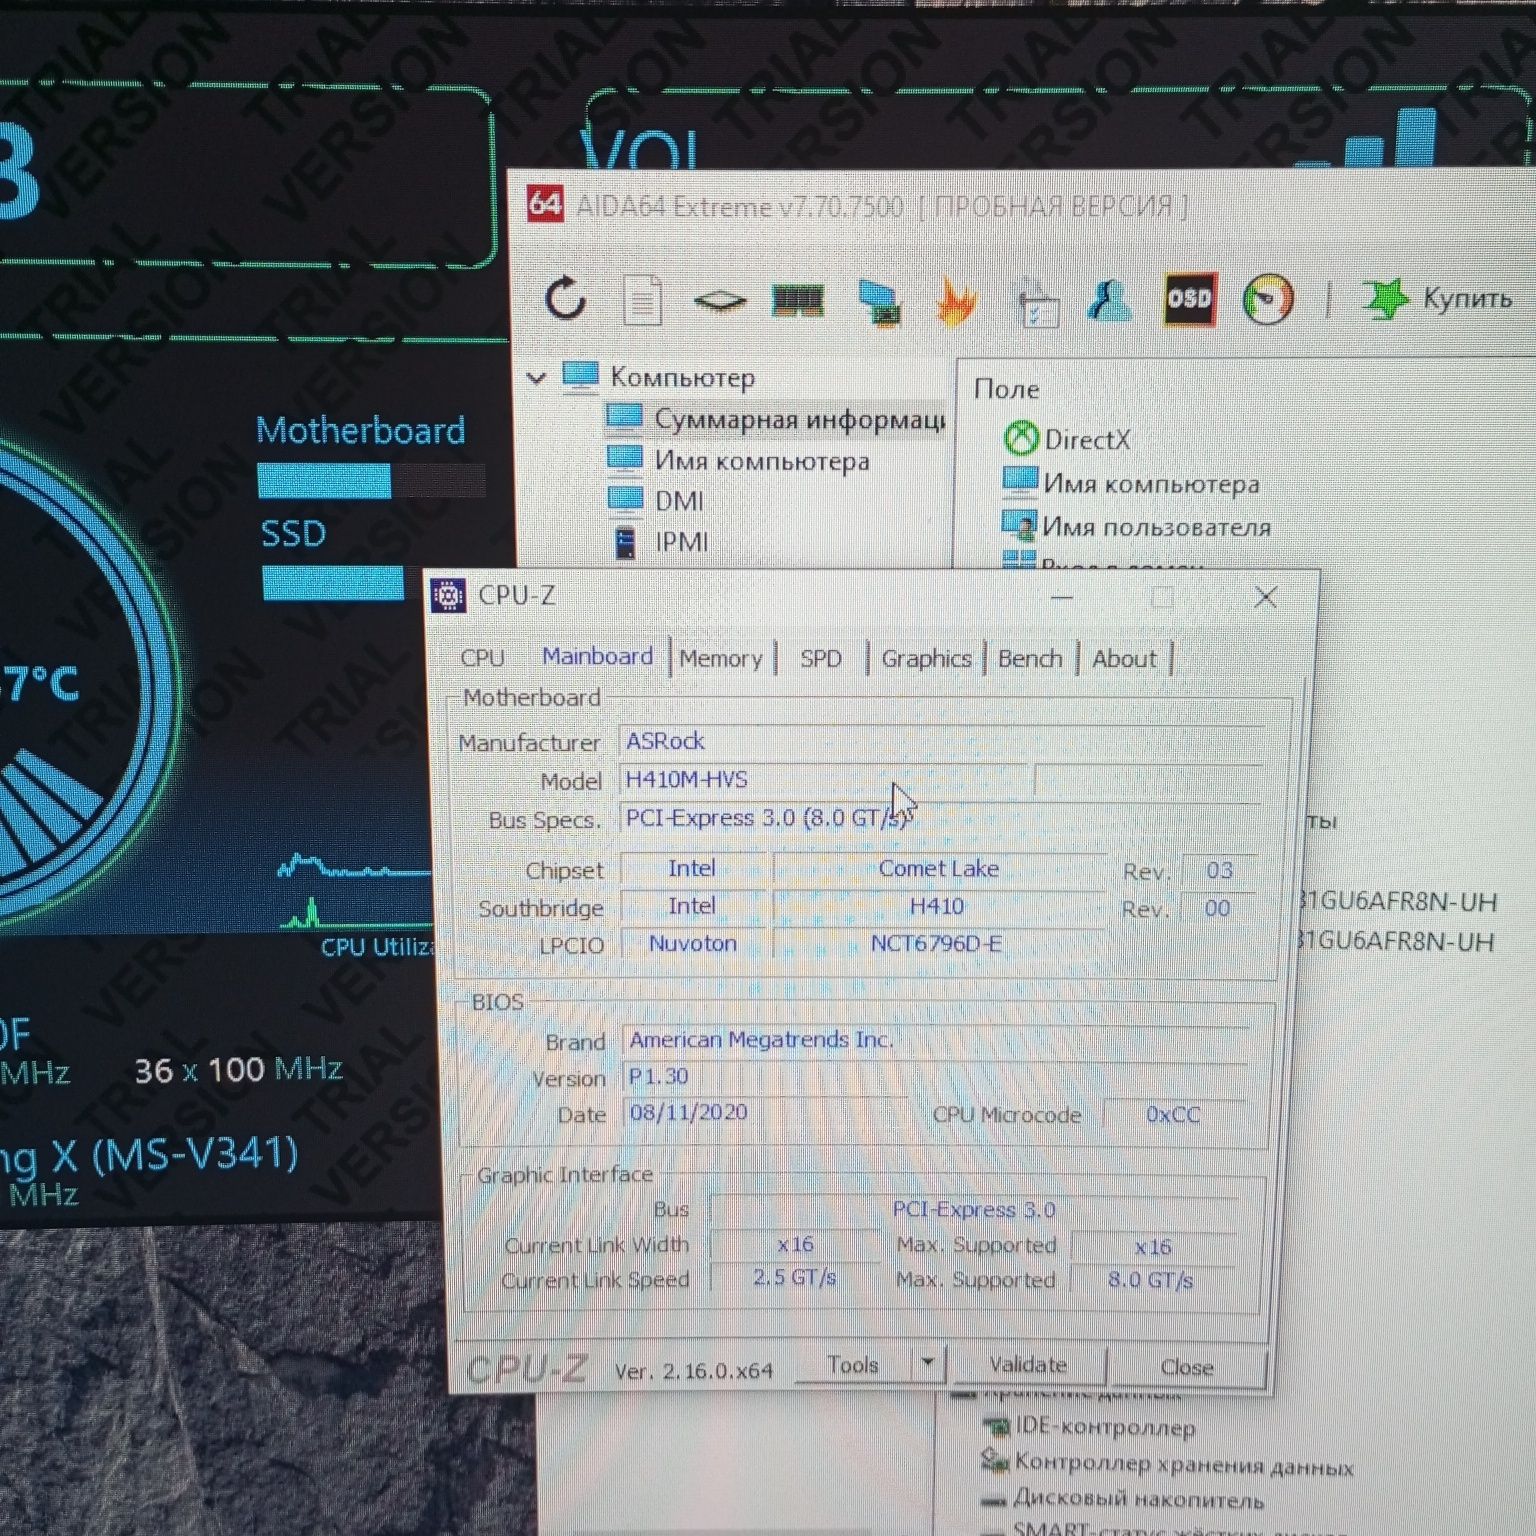Click the Nuvoton LPCIO vendor value
Viewport: 1536px width, 1536px height.
[693, 943]
